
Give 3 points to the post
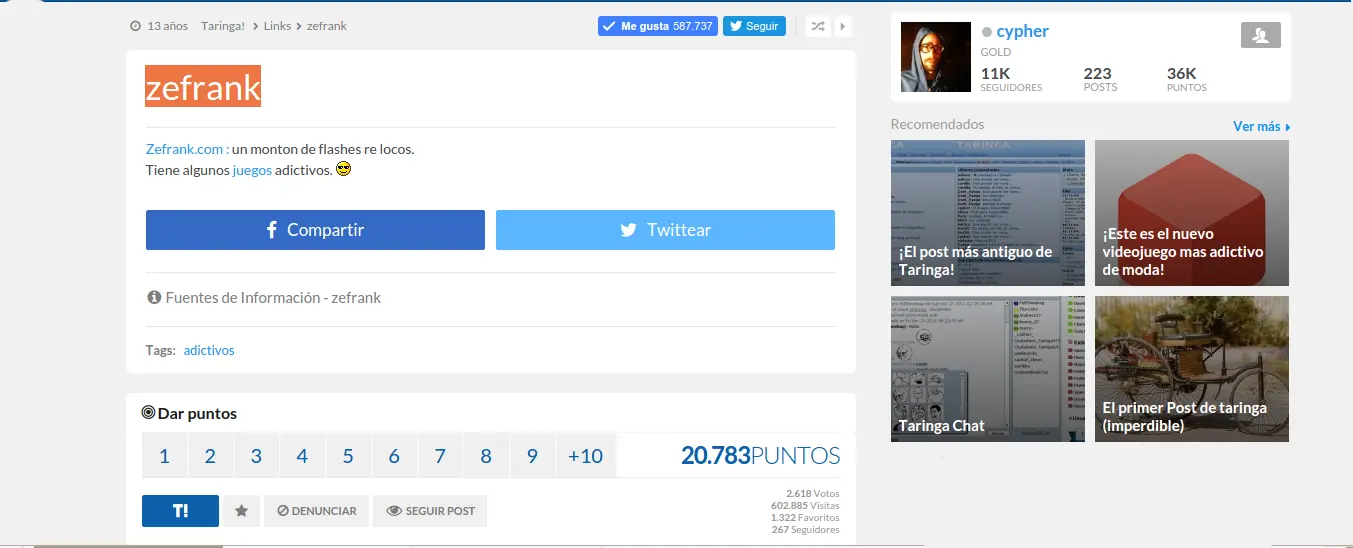point(256,456)
